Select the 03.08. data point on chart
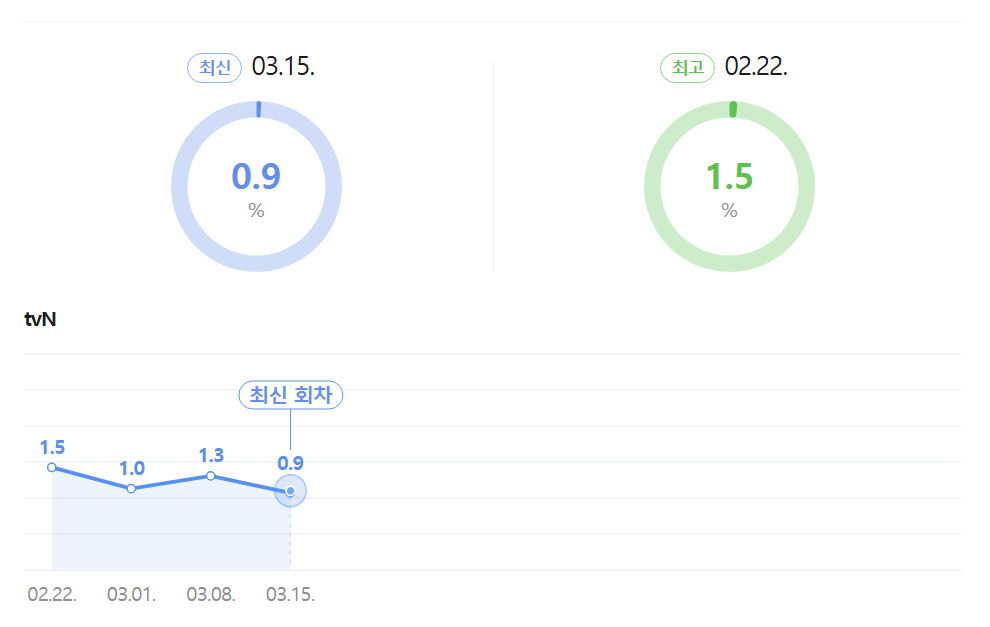 click(211, 476)
